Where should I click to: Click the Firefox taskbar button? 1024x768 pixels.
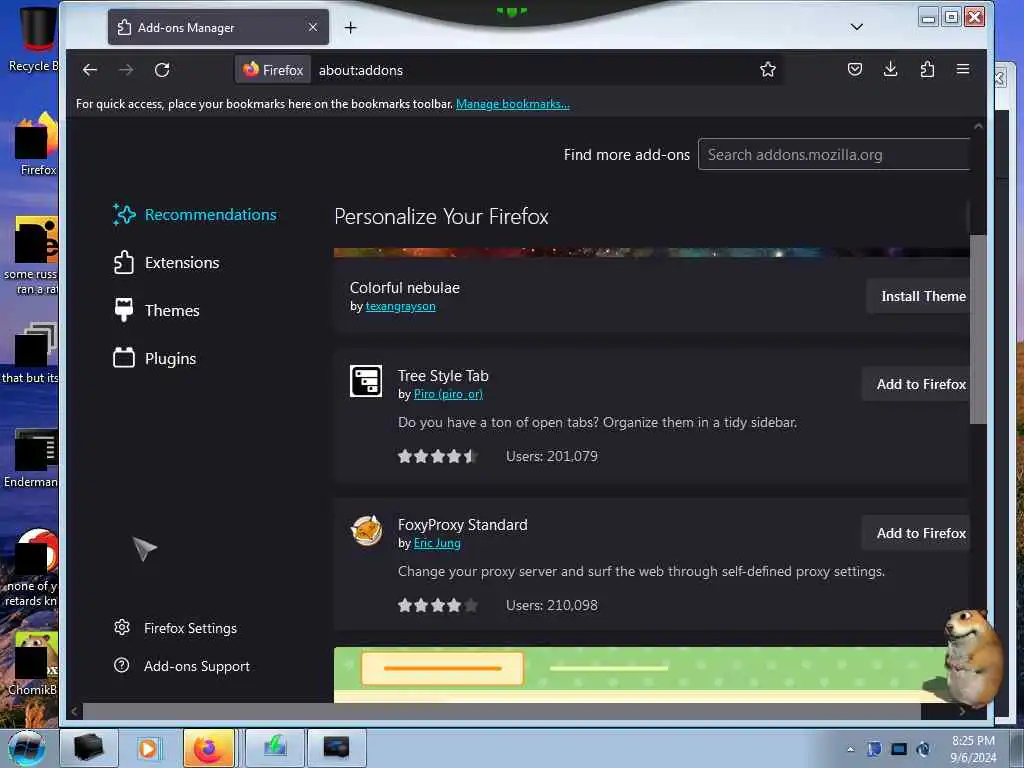208,748
